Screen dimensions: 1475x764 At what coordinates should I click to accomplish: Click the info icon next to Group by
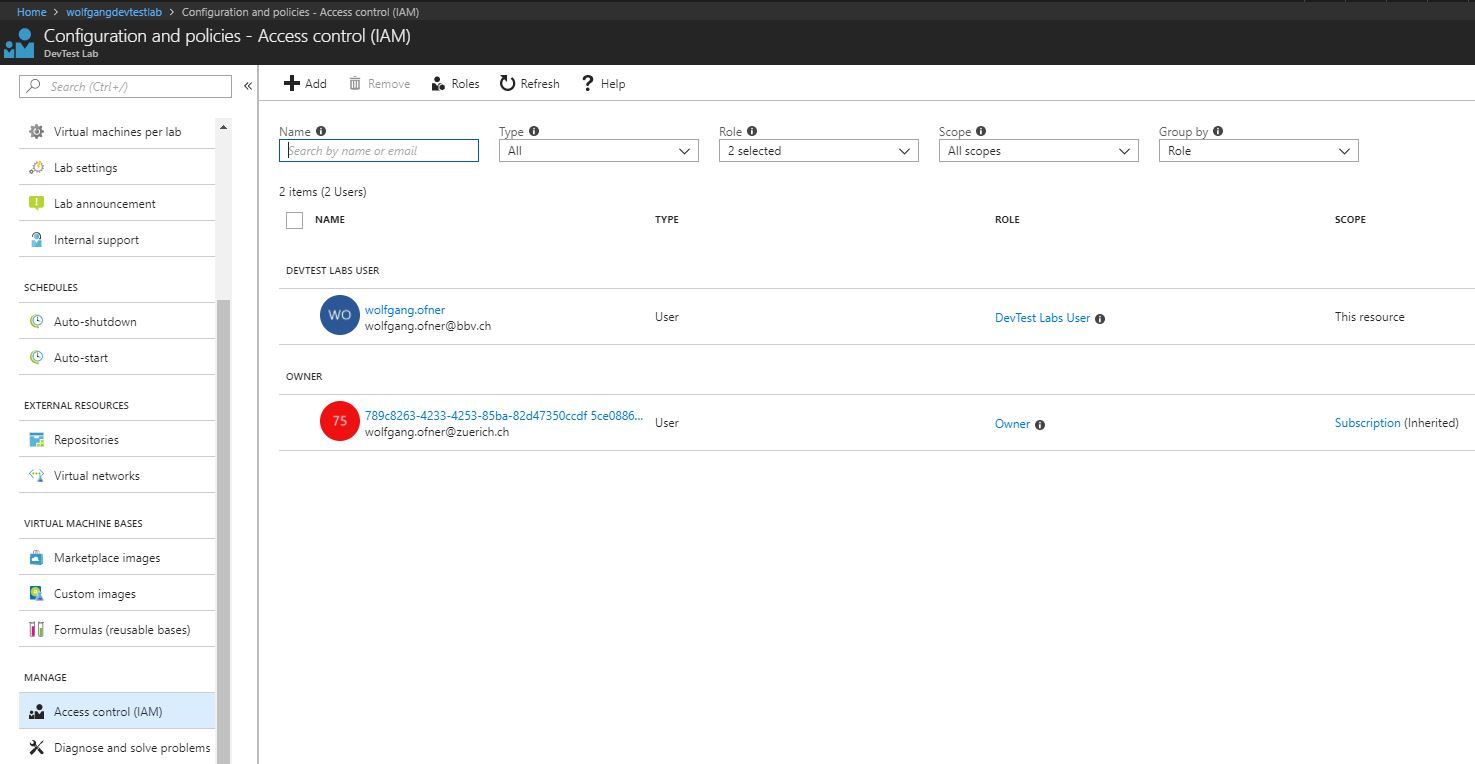click(x=1218, y=131)
